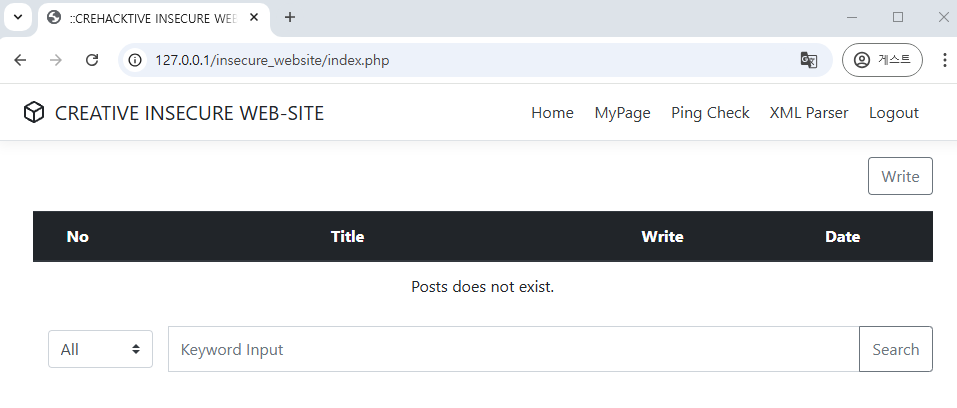Click the Logout link
The width and height of the screenshot is (957, 408).
coord(894,113)
